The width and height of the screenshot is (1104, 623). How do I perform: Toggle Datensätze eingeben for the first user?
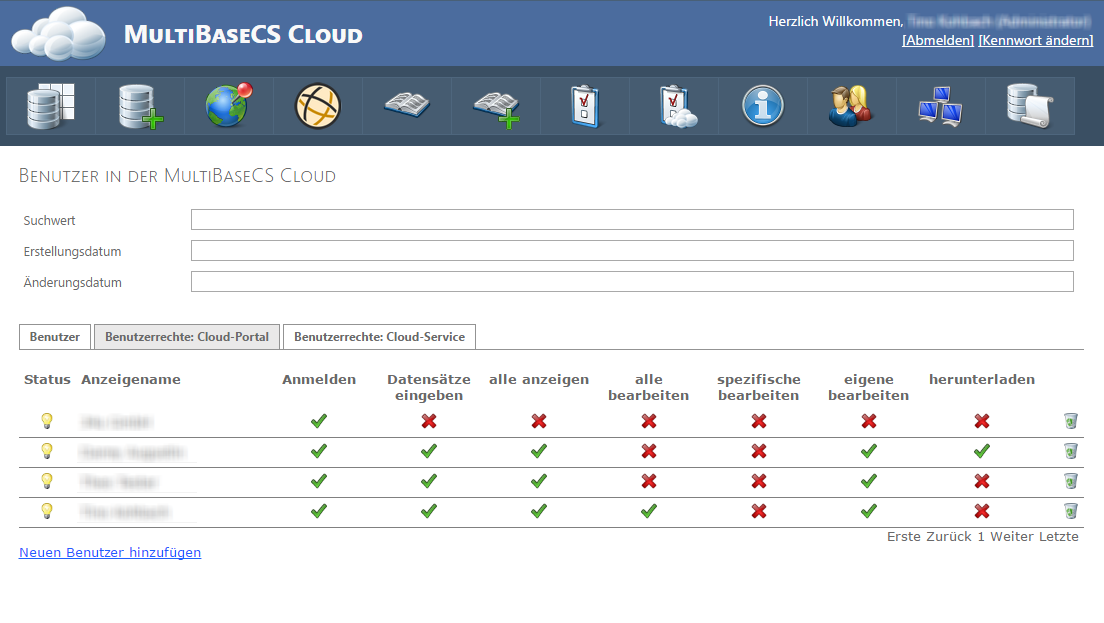pos(429,421)
